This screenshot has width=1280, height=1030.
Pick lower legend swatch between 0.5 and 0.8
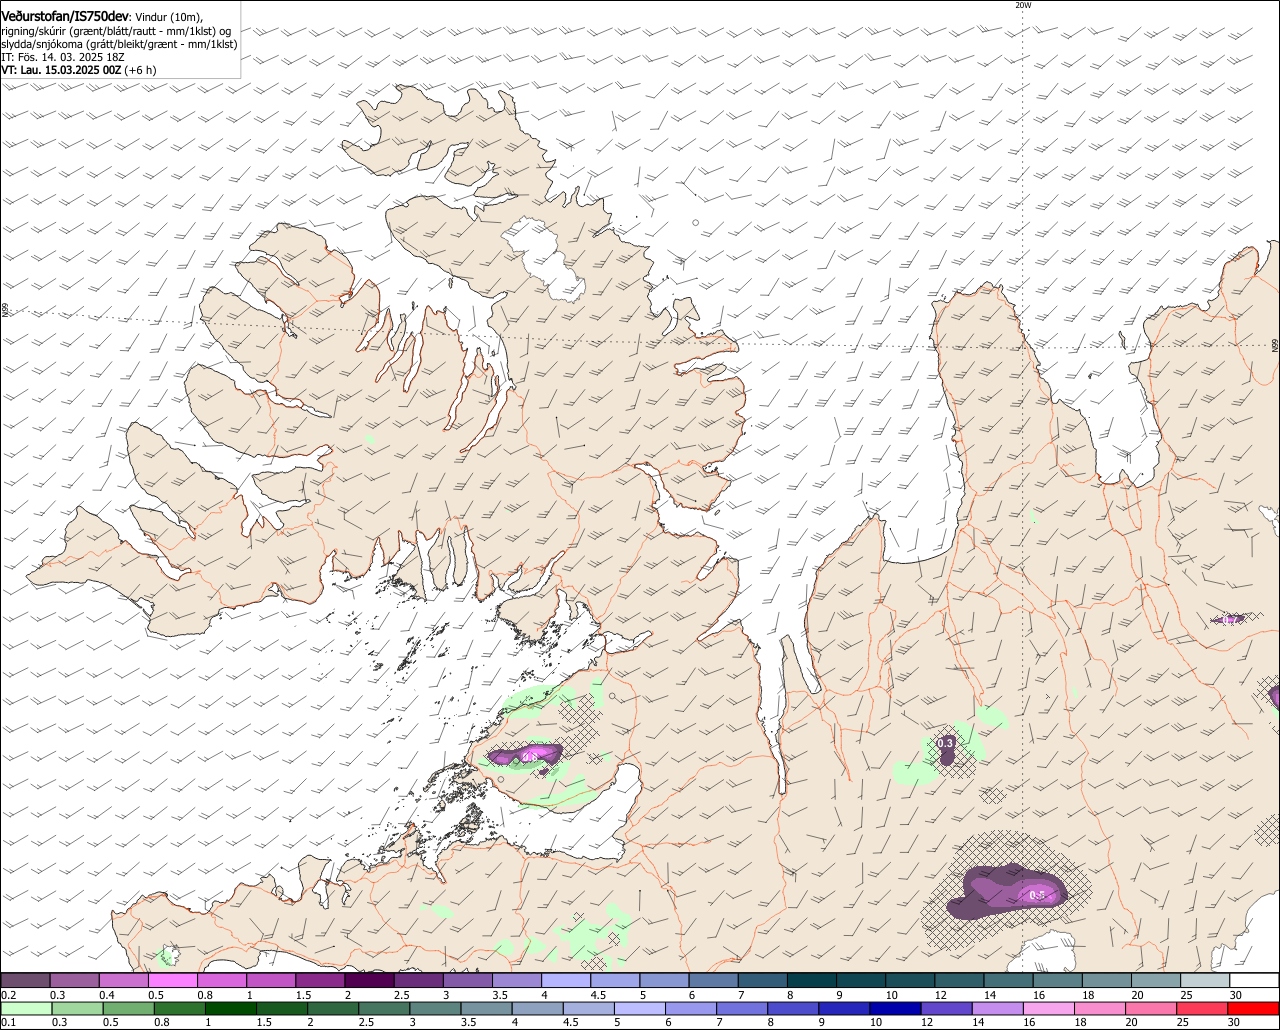coord(129,1008)
